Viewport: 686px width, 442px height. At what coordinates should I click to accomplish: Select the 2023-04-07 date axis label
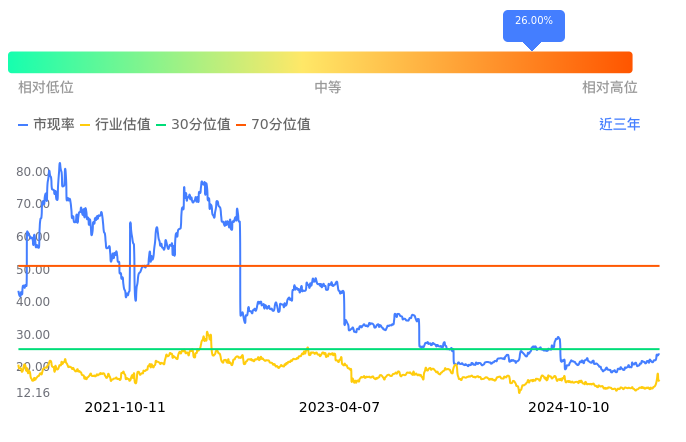coord(339,408)
